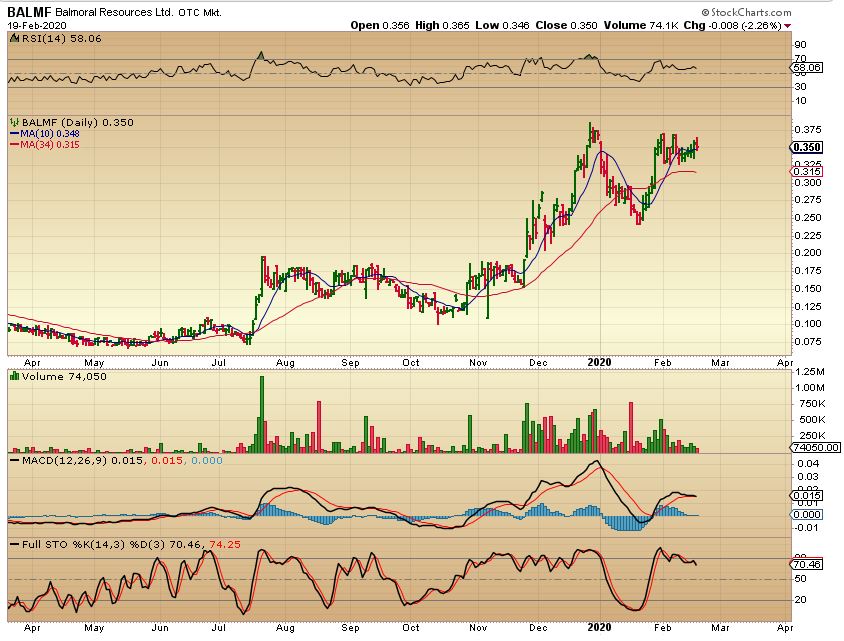Image resolution: width=844 pixels, height=641 pixels.
Task: Select the blue line marker for MA(10)
Action: pyautogui.click(x=15, y=133)
